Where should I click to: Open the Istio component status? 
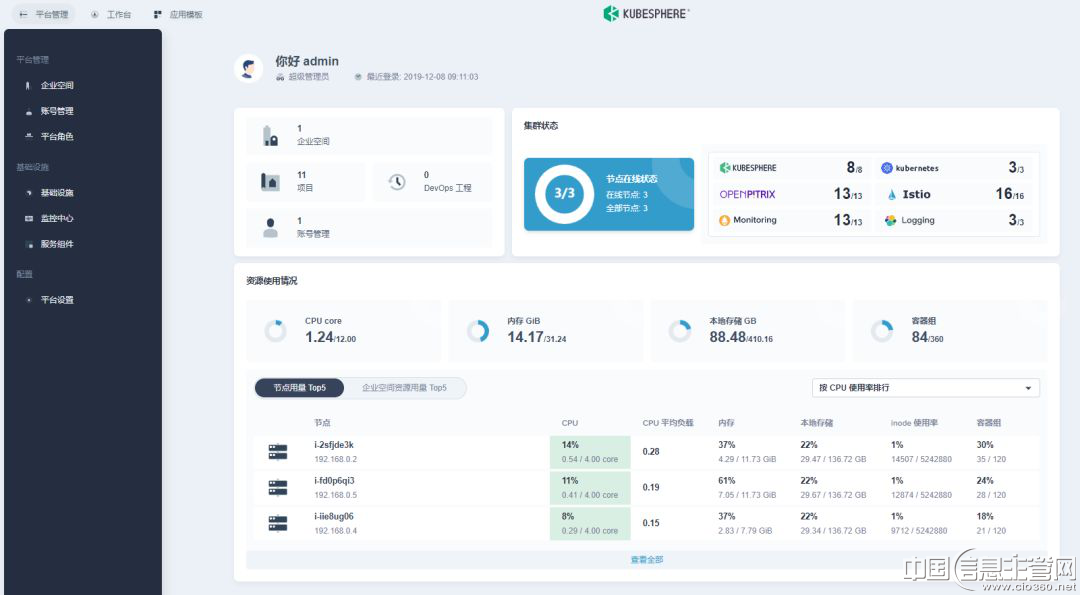point(953,194)
